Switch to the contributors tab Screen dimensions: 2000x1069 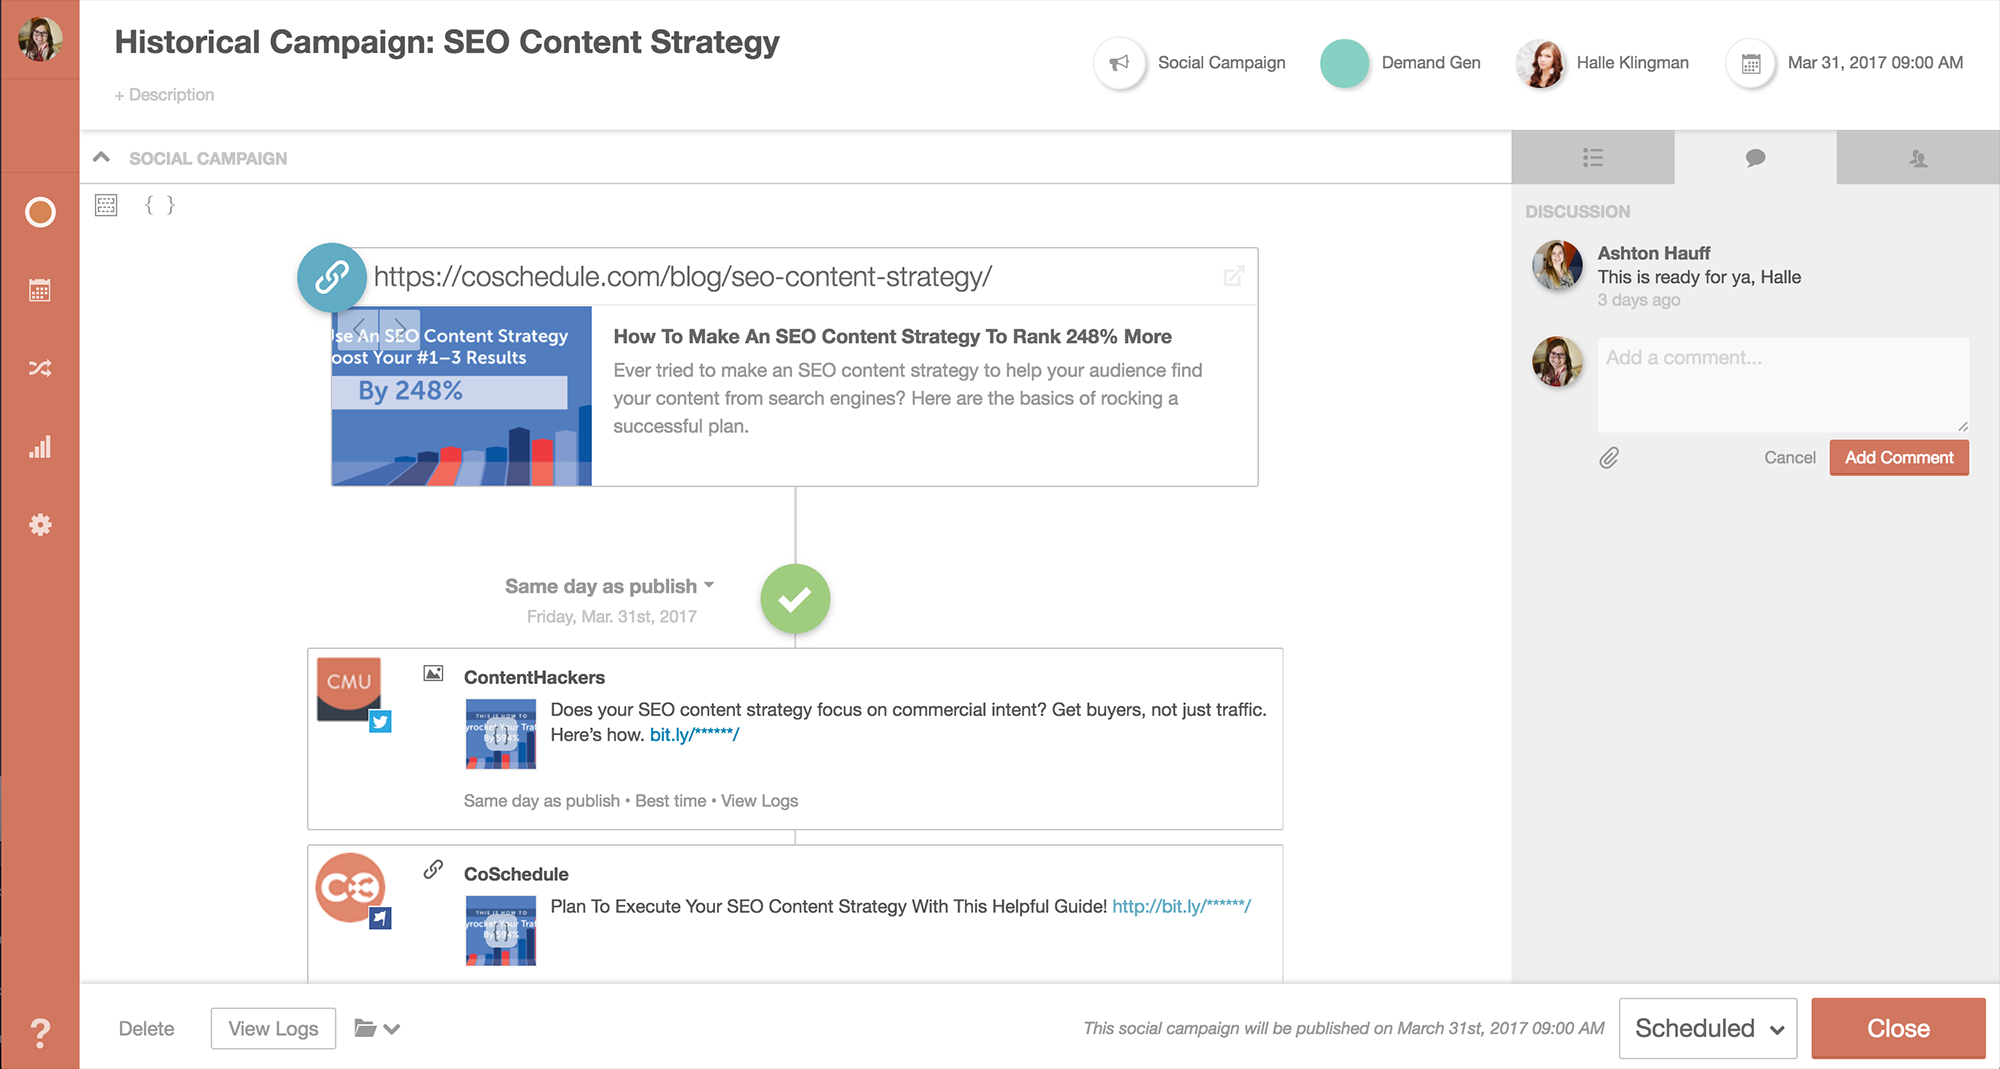tap(1917, 158)
